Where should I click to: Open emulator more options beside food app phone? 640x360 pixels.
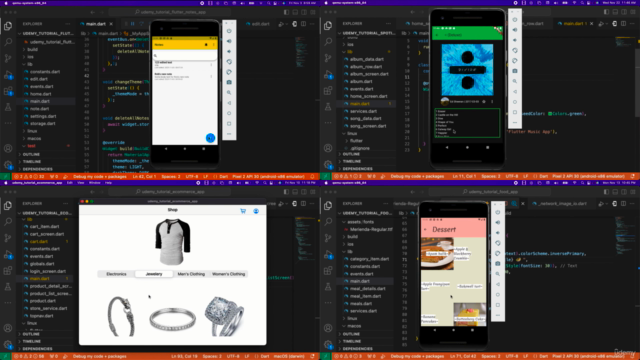click(498, 315)
